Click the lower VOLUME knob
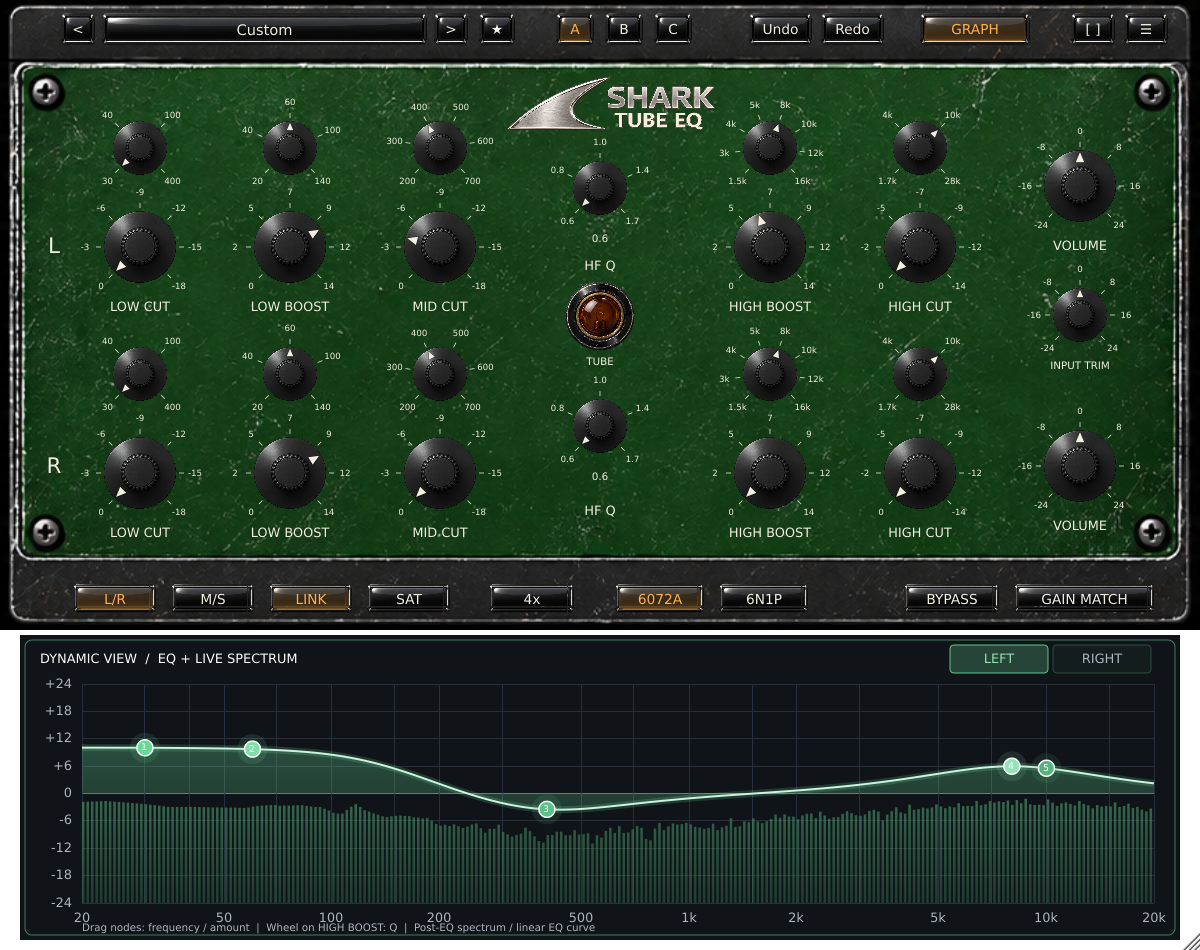 pos(1080,466)
